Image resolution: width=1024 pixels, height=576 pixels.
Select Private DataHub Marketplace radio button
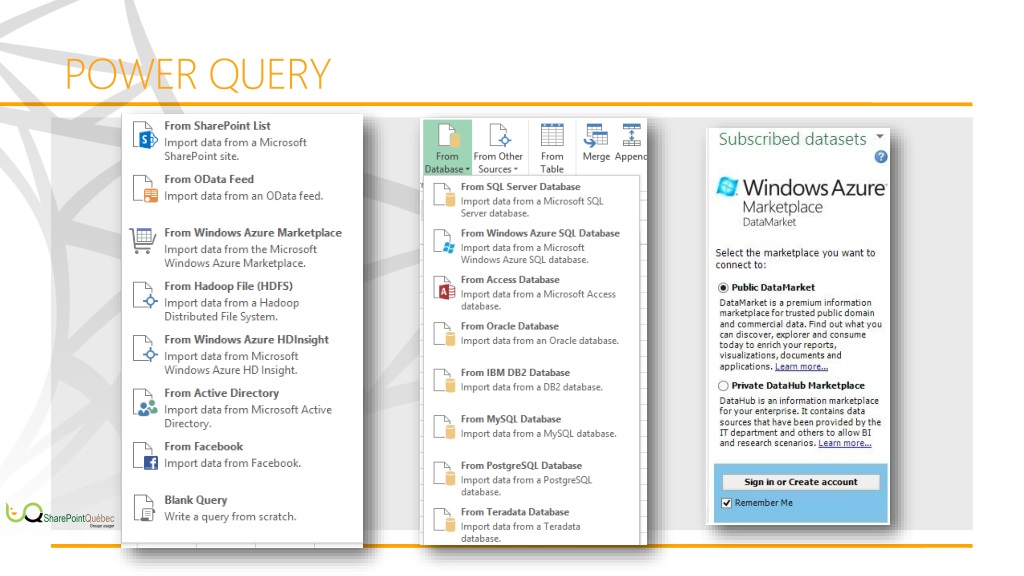pyautogui.click(x=723, y=386)
